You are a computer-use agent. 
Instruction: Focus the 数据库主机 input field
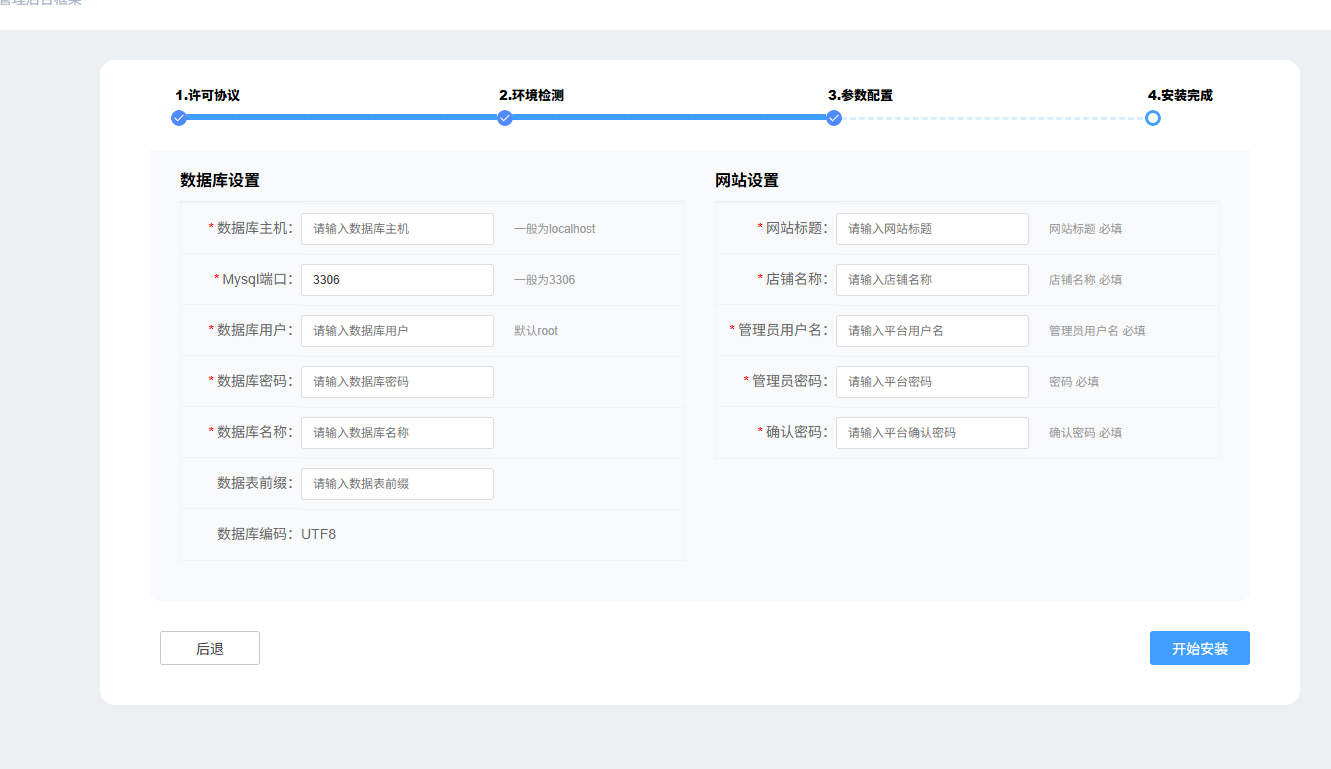pyautogui.click(x=397, y=229)
